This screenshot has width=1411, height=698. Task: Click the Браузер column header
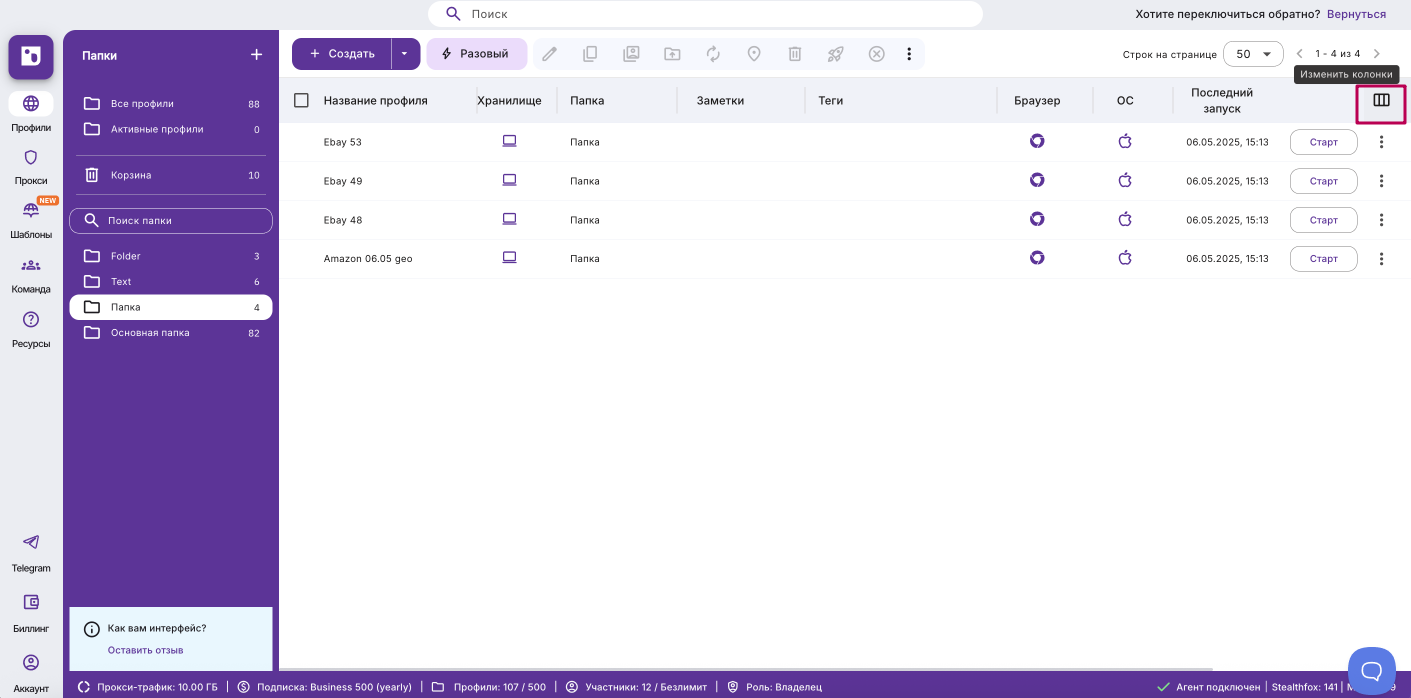pos(1037,101)
